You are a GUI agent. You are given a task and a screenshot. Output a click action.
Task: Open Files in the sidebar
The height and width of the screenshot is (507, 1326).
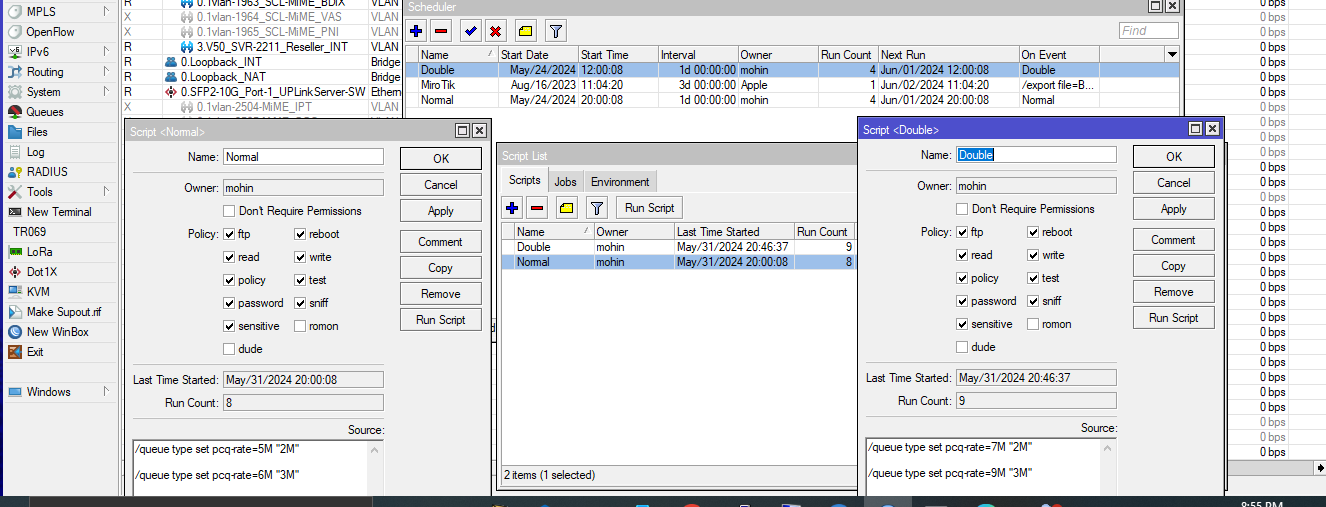pos(37,132)
